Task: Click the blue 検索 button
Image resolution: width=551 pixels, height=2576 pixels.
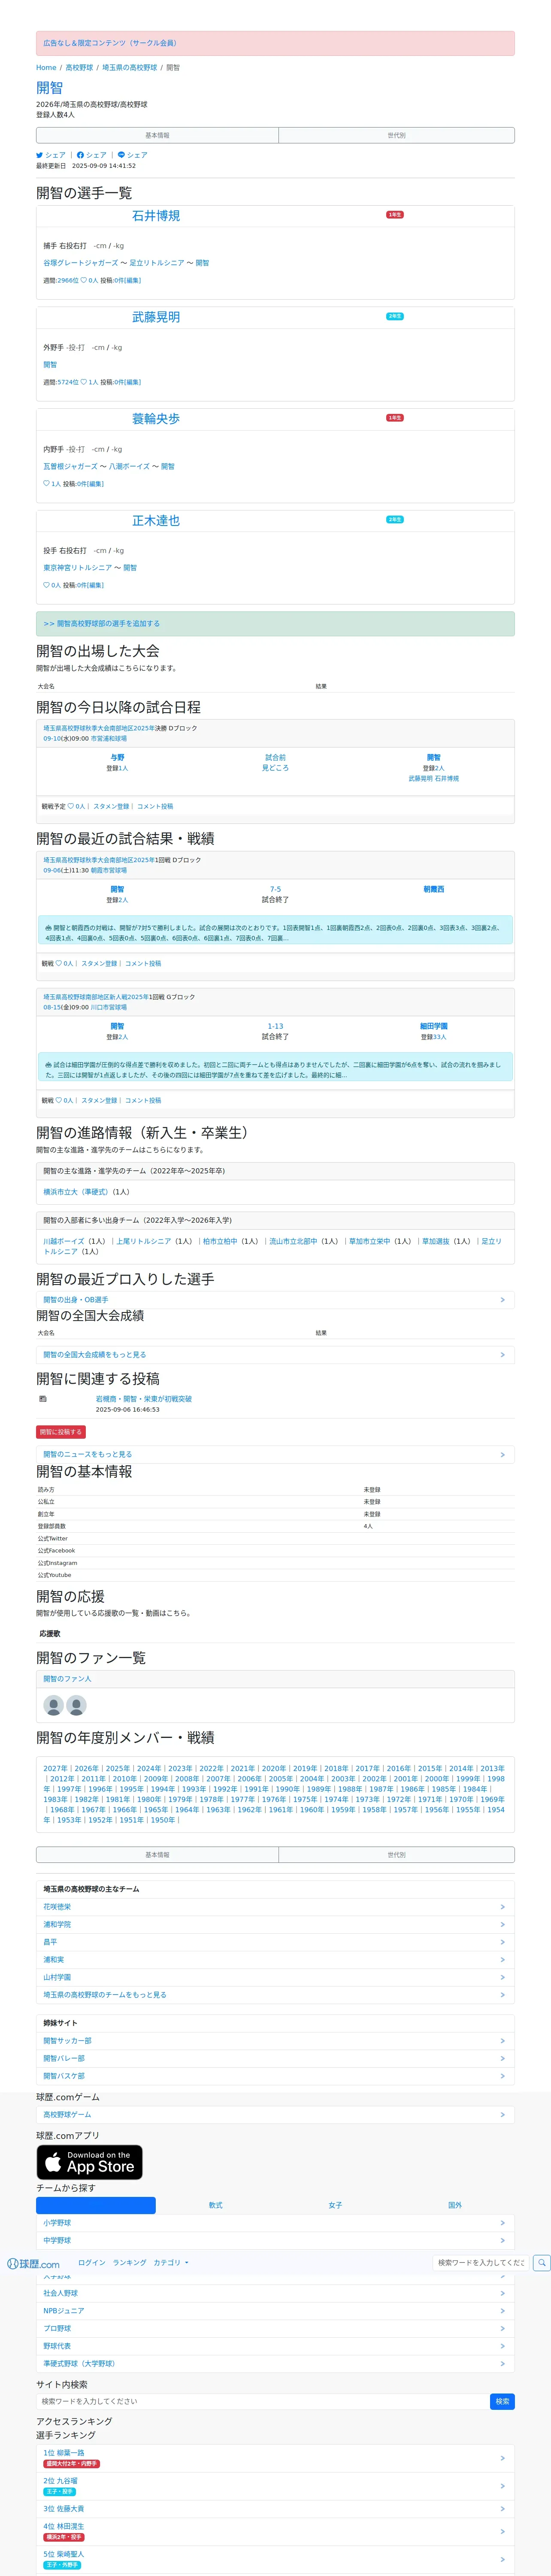Action: pos(502,2401)
